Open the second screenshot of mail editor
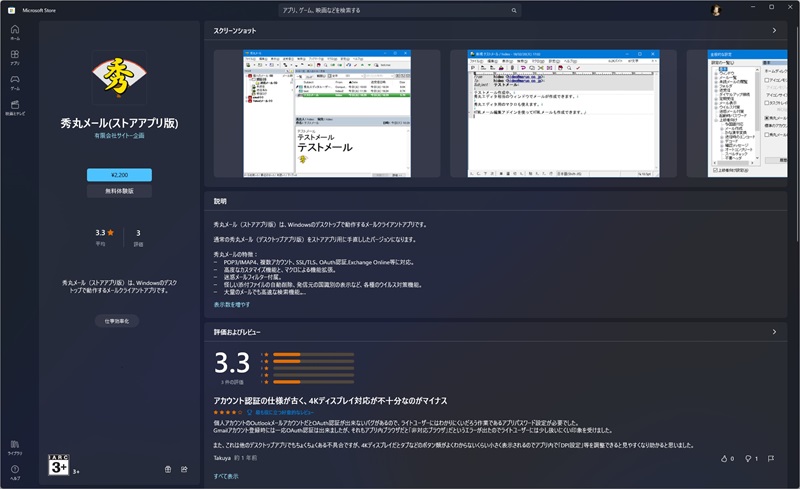Screen dimensions: 800x489 563,113
